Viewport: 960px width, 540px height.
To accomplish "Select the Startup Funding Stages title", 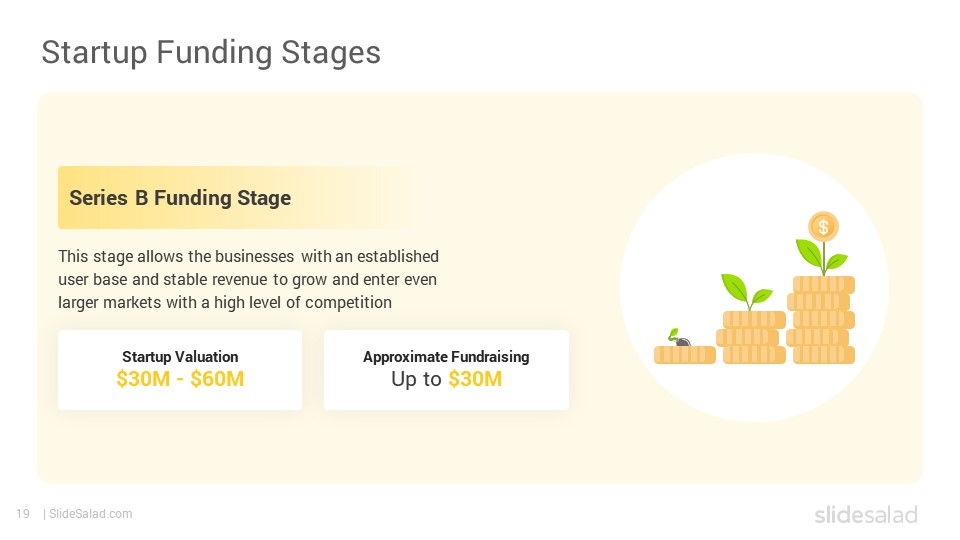I will coord(211,52).
